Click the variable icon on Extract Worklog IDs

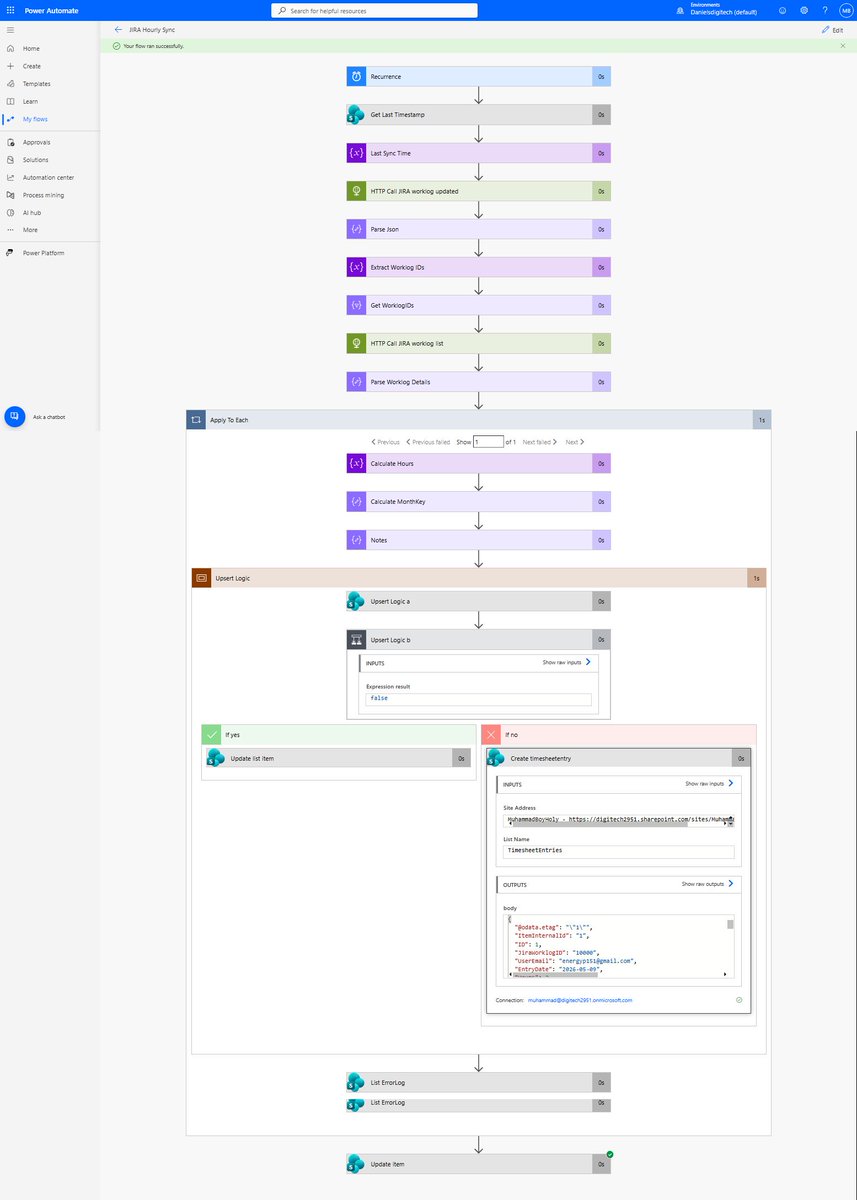tap(357, 267)
